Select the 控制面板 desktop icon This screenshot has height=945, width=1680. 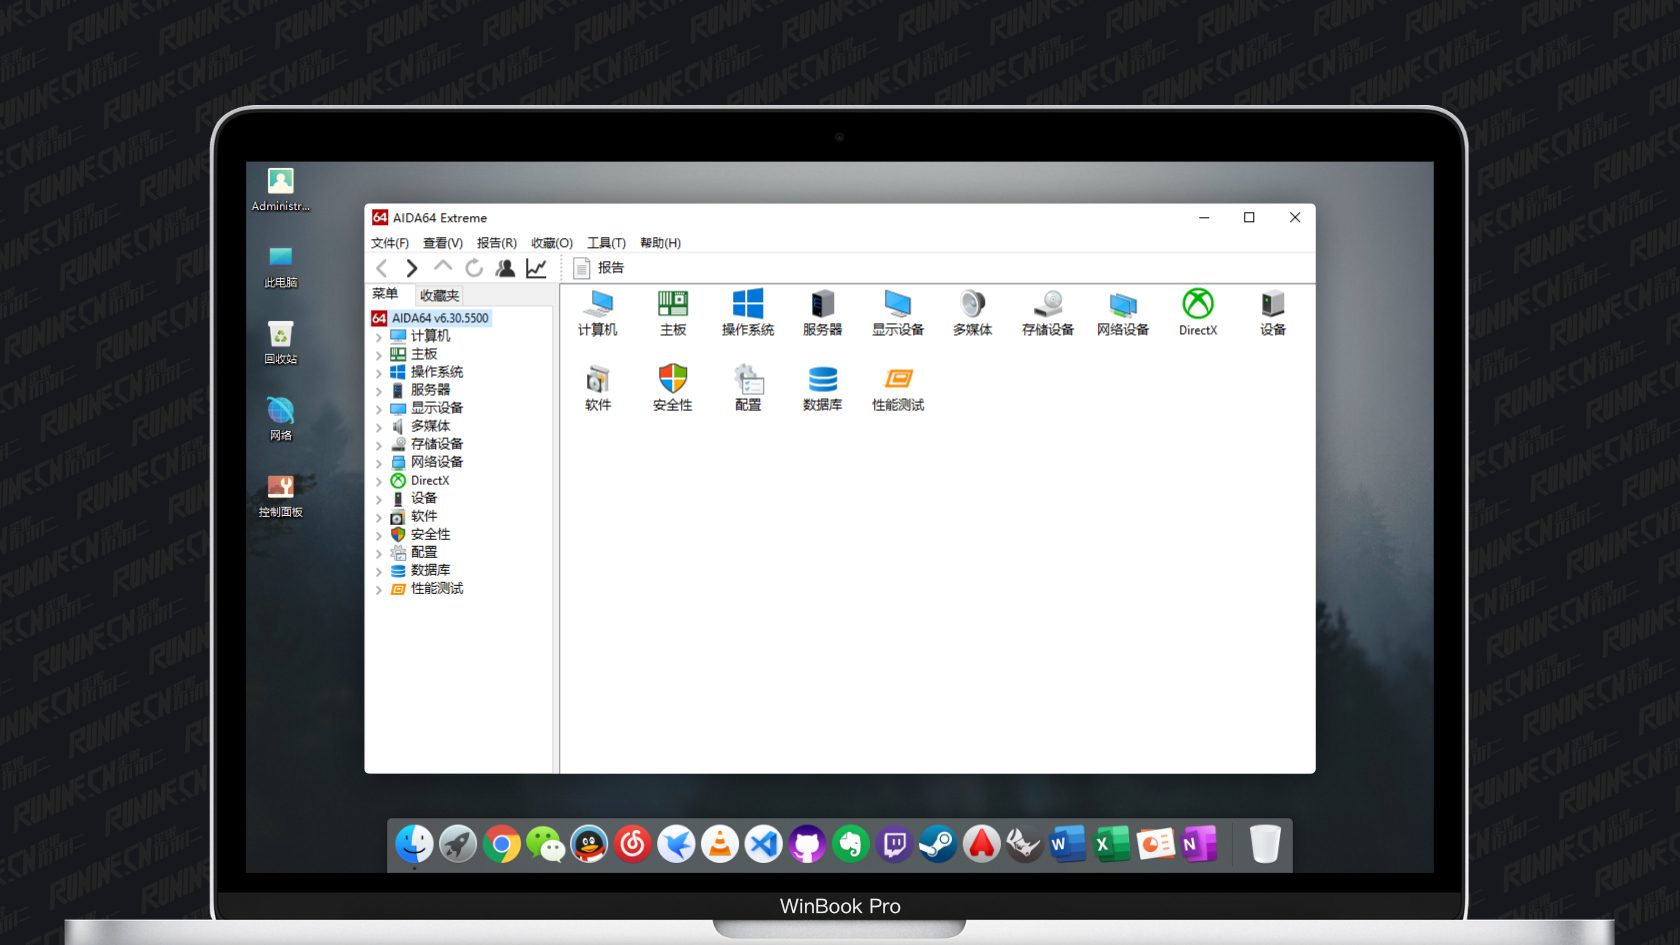[x=281, y=495]
